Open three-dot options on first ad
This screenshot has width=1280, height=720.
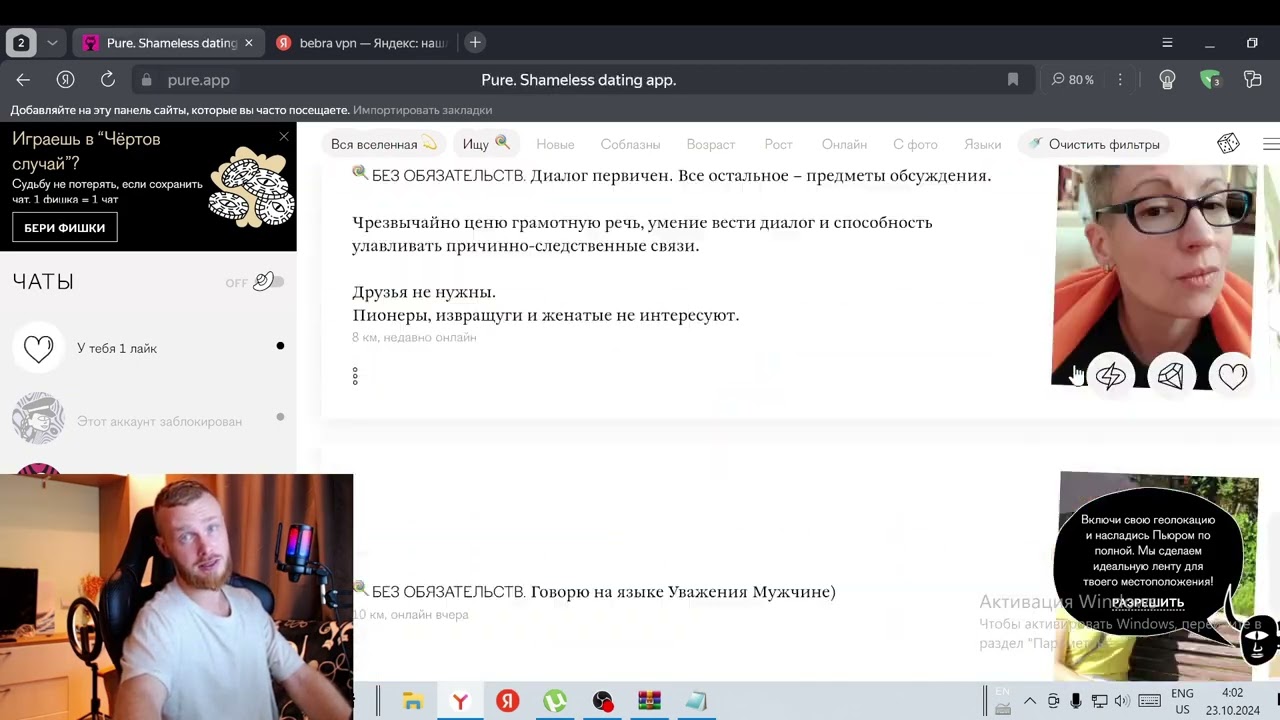tap(355, 376)
